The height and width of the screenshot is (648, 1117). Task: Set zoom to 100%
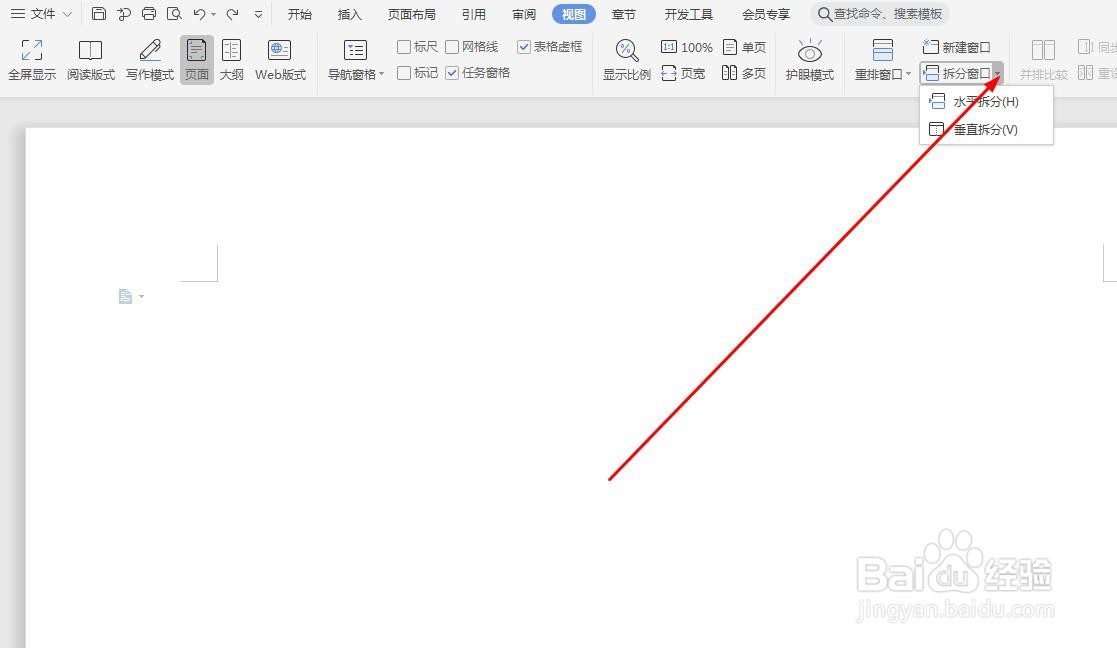(687, 47)
